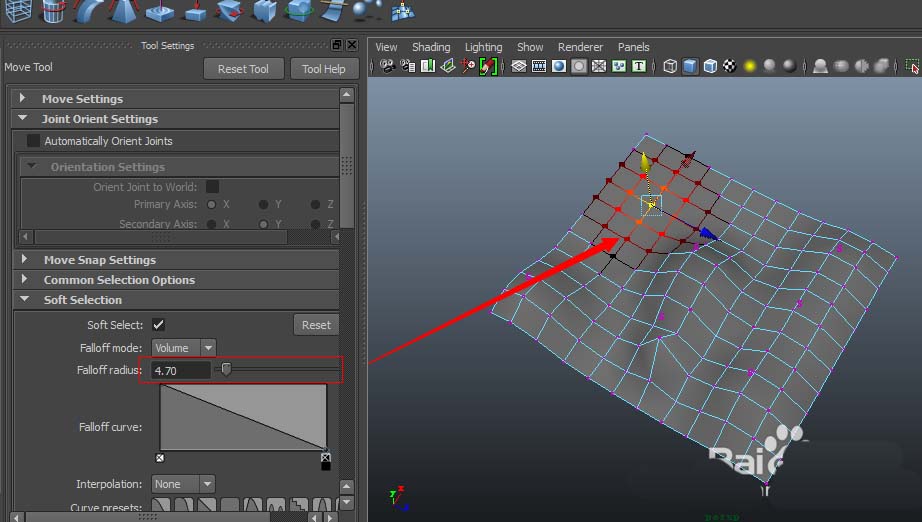Toggle wireframe cube shading icon
922x522 pixels.
coord(670,66)
